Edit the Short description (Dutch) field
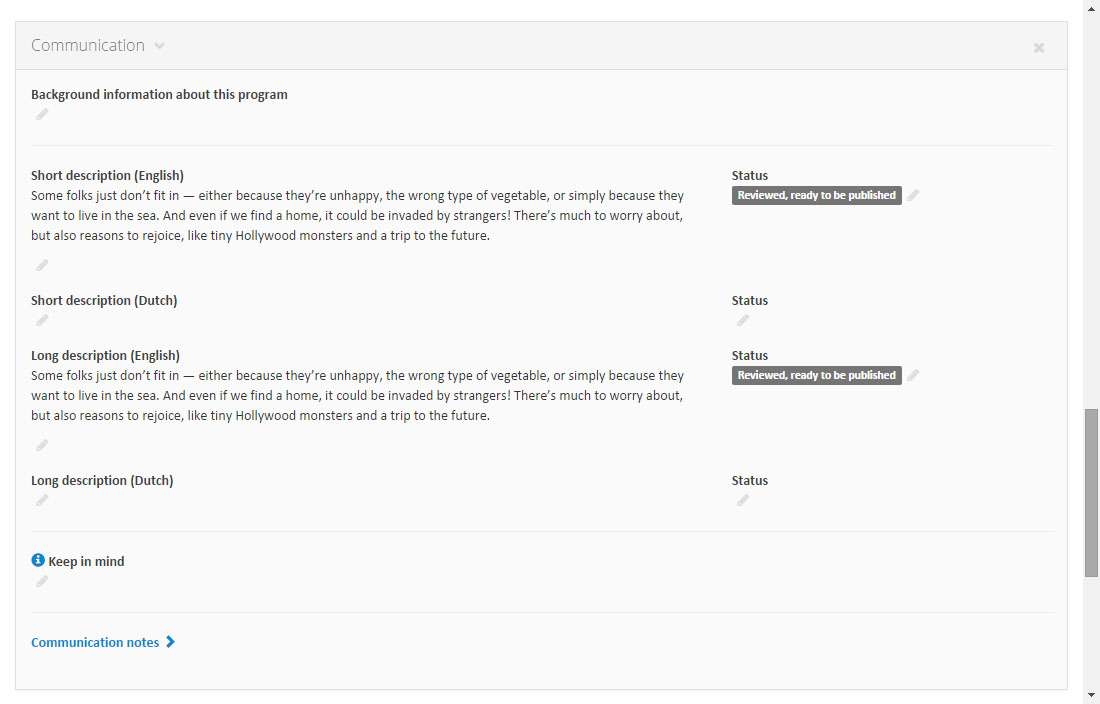The image size is (1100, 704). (42, 320)
